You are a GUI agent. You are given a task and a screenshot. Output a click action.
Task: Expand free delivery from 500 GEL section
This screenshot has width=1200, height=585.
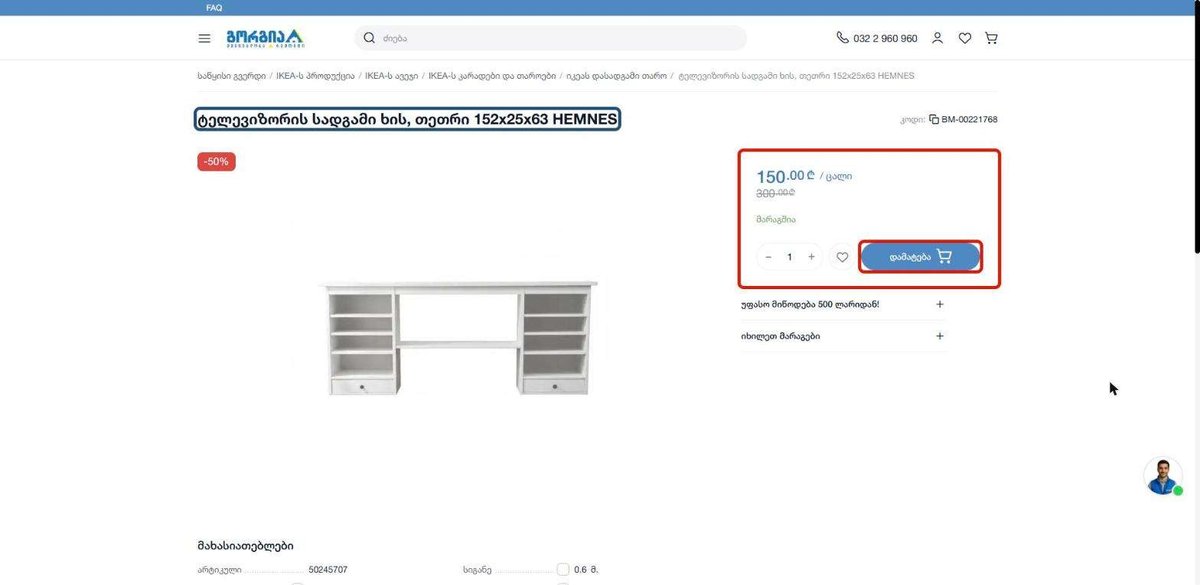(x=842, y=304)
